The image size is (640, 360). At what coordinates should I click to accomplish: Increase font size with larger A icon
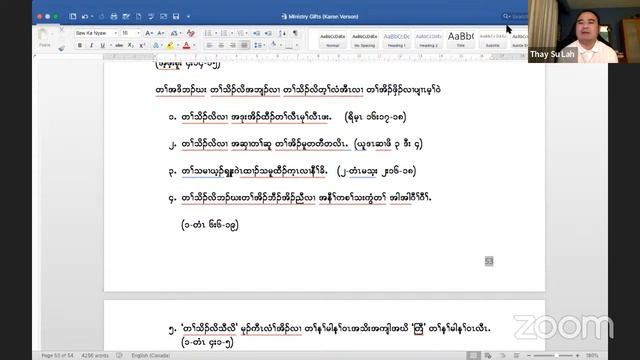[x=149, y=33]
